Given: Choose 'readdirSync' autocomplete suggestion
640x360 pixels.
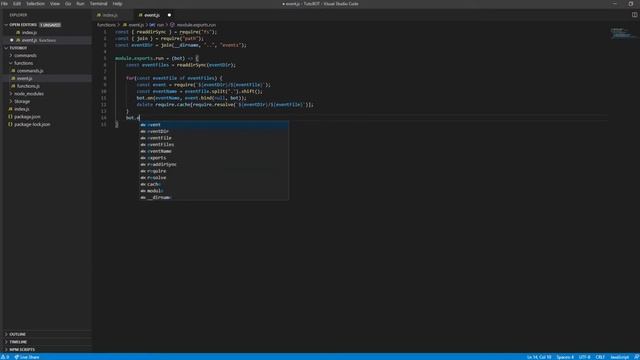Looking at the screenshot, I should pyautogui.click(x=214, y=164).
